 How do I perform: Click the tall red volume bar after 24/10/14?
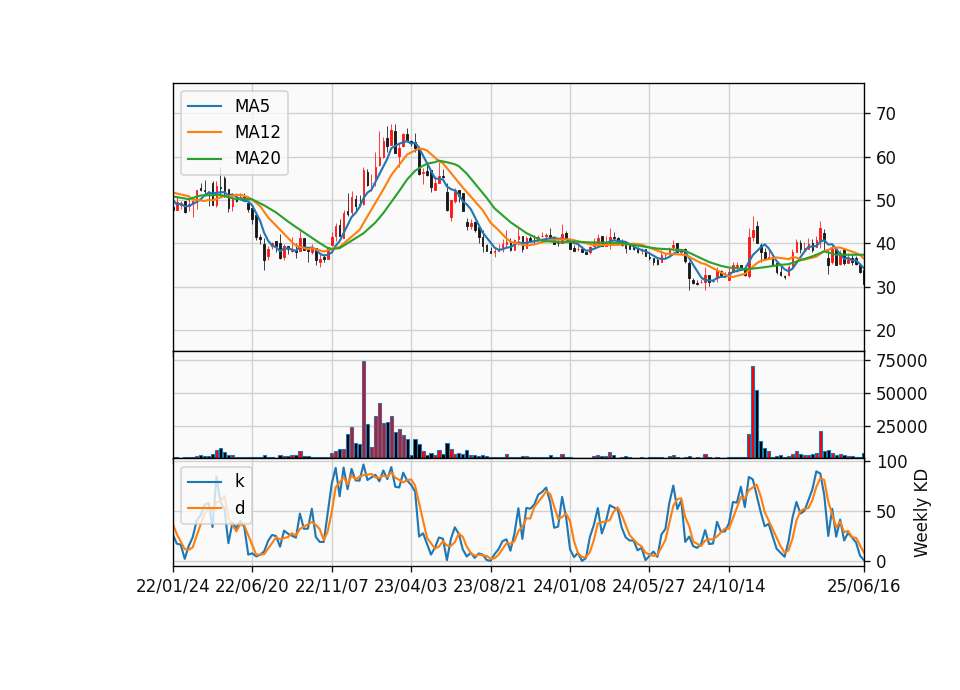tap(752, 412)
